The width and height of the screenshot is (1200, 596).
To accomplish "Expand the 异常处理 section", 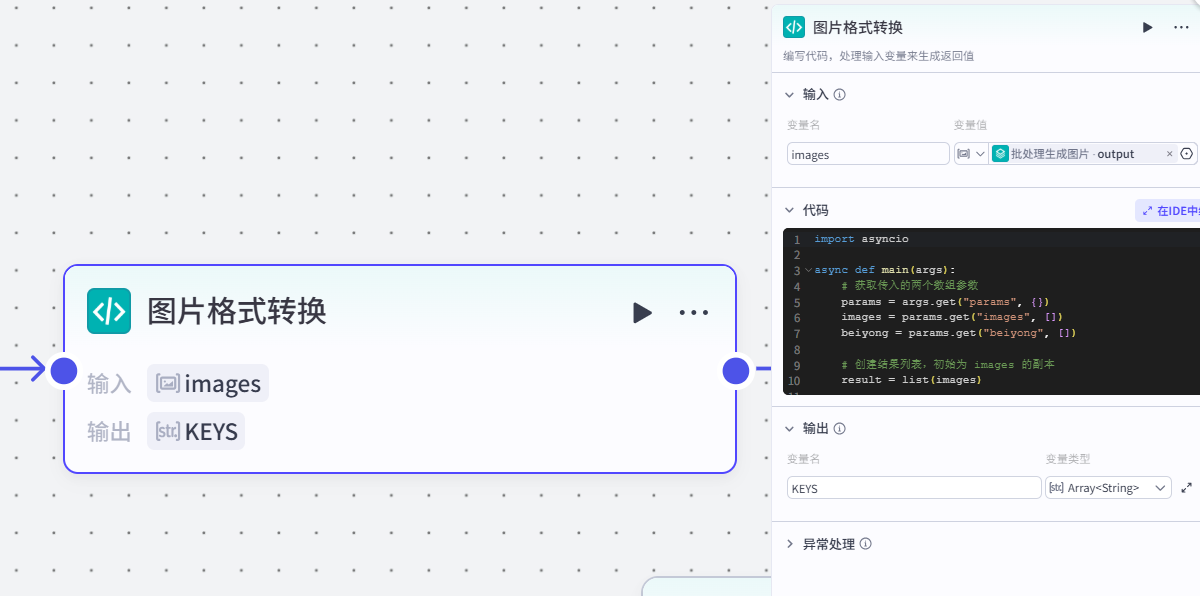I will 789,544.
